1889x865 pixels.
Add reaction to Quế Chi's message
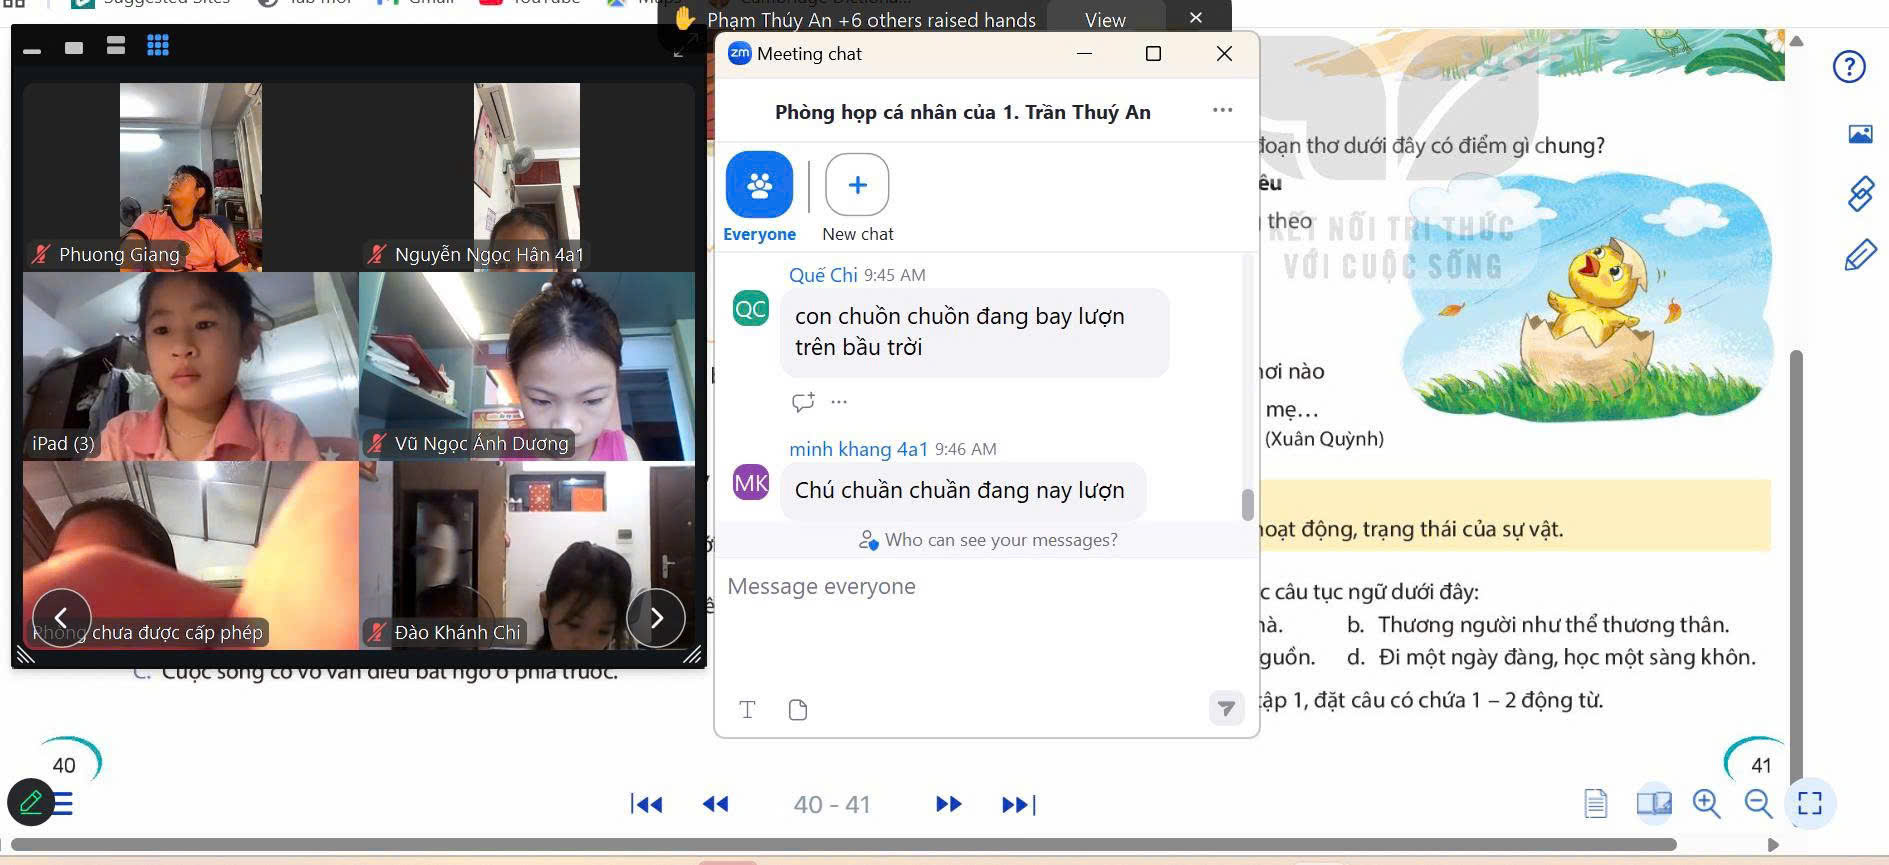click(x=803, y=402)
